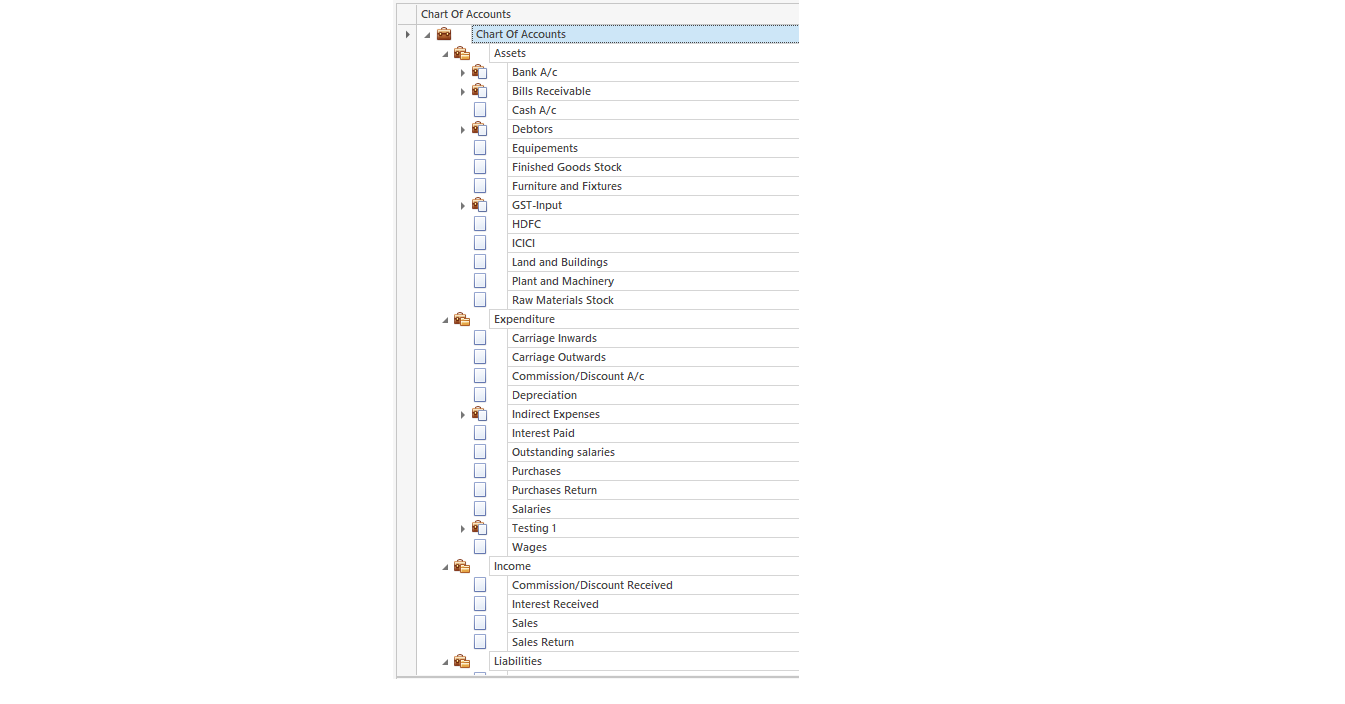
Task: Click the Assets group folder icon
Action: [x=462, y=53]
